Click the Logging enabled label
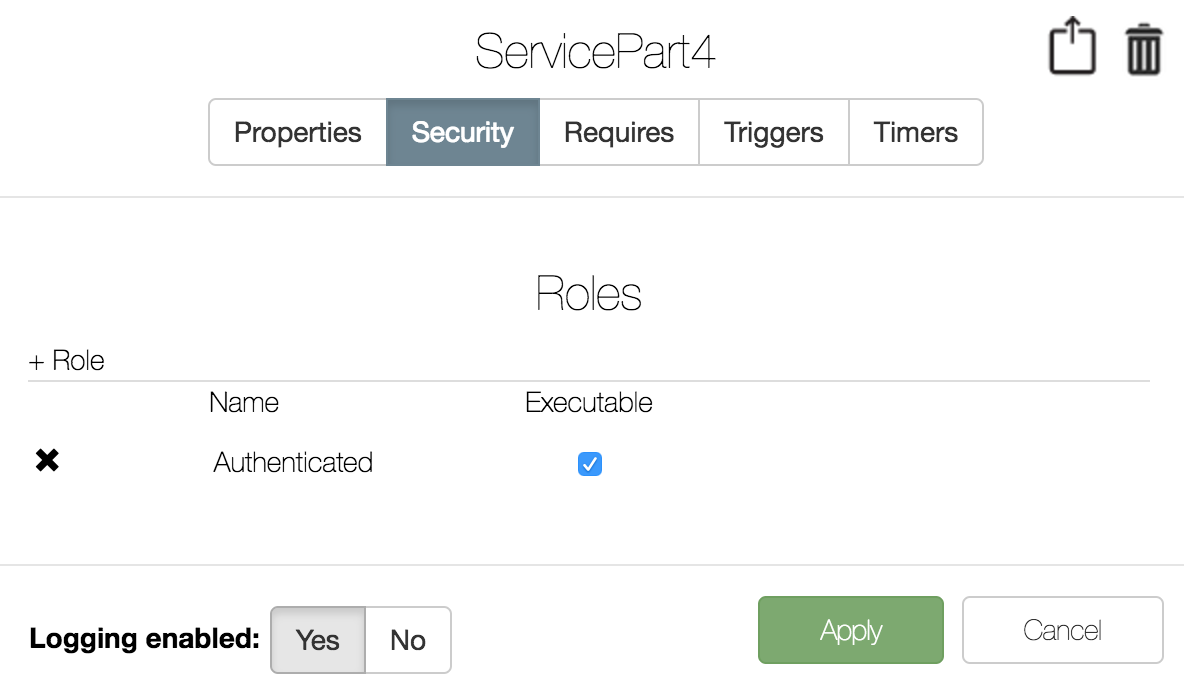This screenshot has width=1184, height=698. (x=144, y=639)
